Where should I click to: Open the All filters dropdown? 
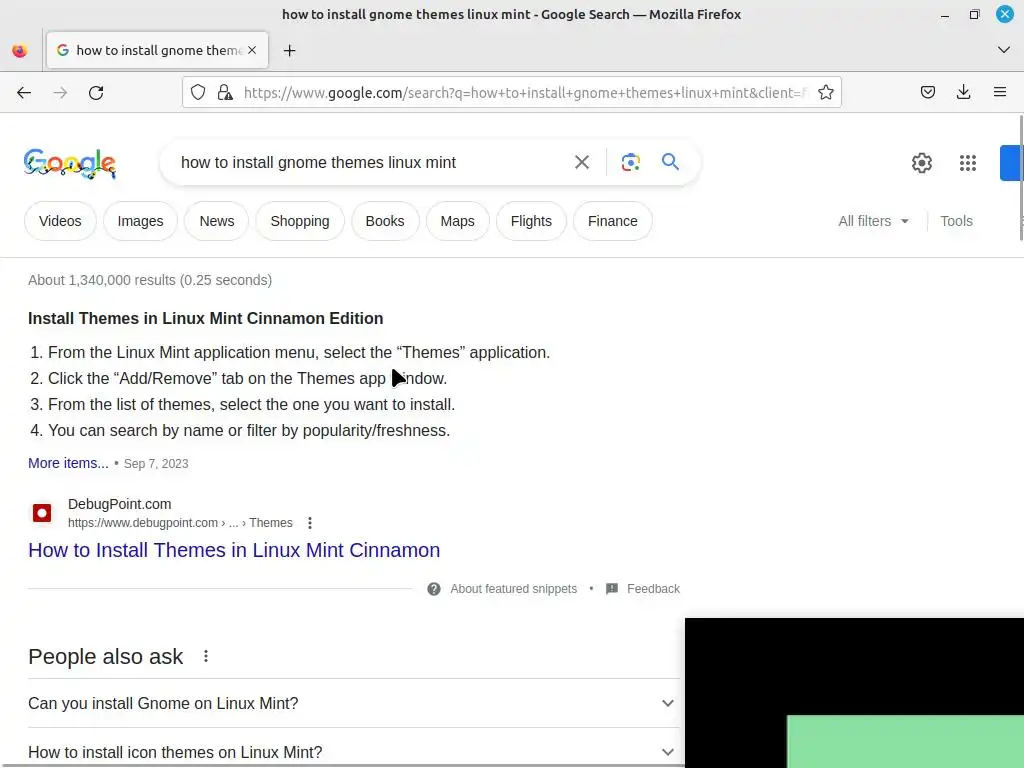click(873, 221)
